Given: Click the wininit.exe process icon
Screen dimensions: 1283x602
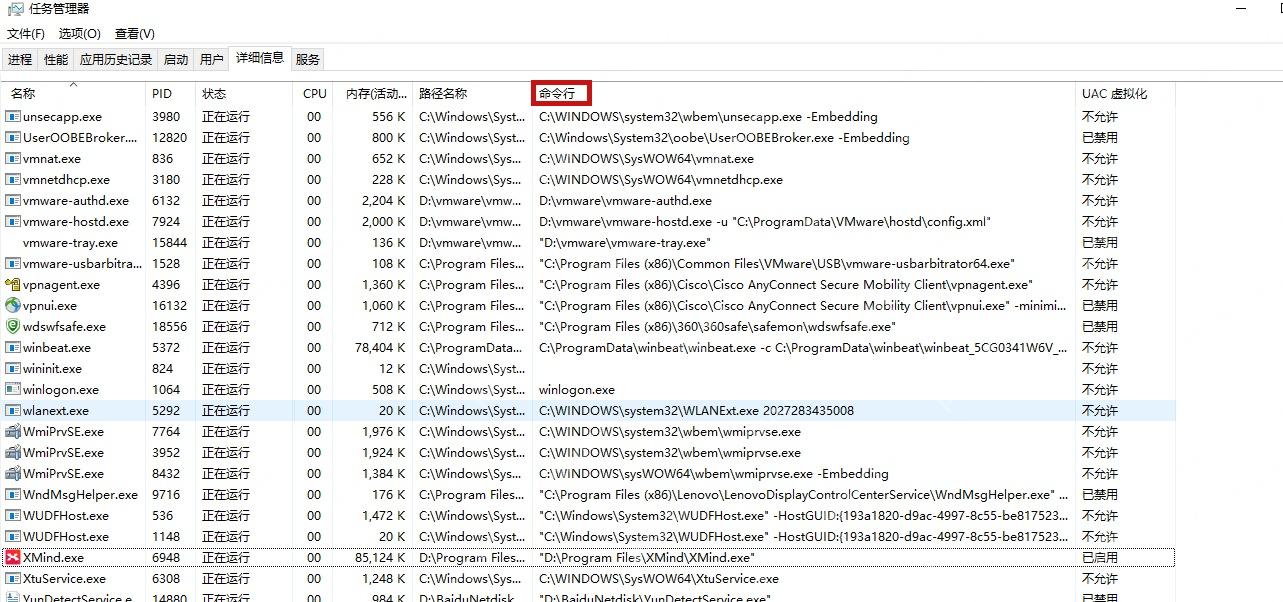Looking at the screenshot, I should 13,369.
